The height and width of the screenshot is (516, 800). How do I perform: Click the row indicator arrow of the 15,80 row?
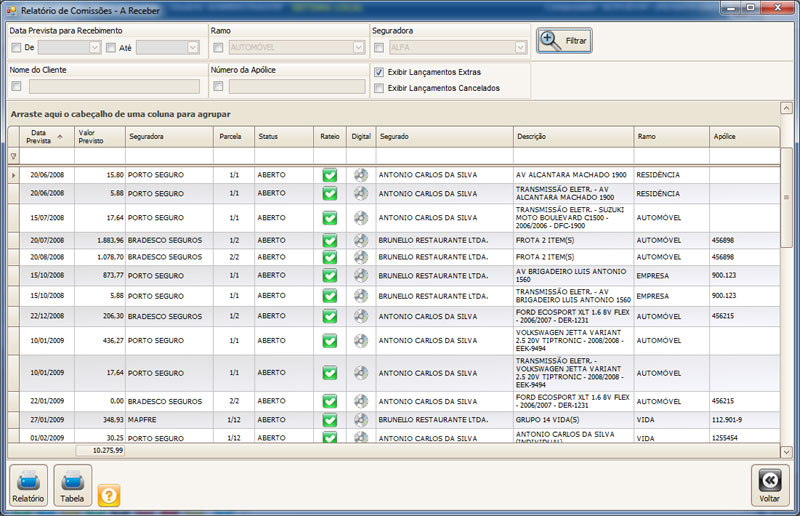coord(14,175)
